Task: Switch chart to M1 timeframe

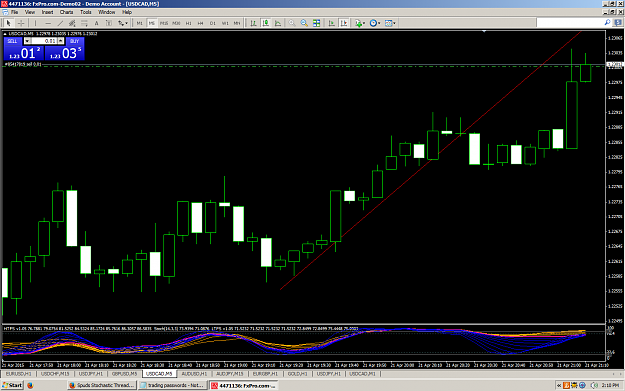Action: click(x=140, y=23)
